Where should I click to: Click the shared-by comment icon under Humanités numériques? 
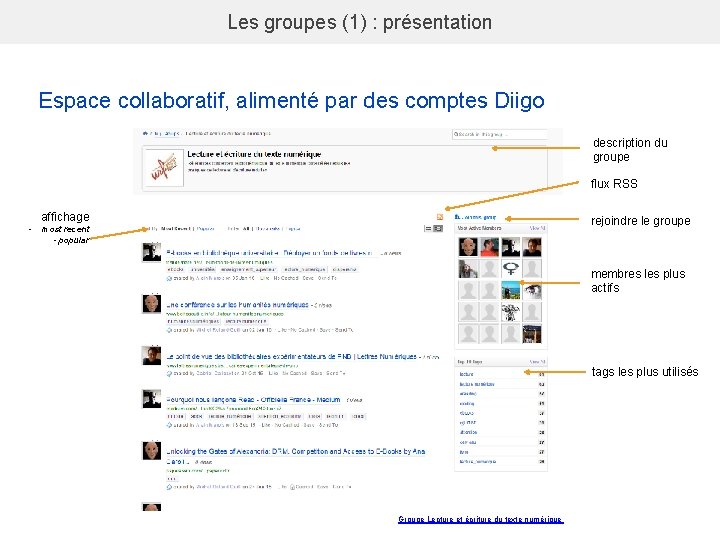point(169,330)
